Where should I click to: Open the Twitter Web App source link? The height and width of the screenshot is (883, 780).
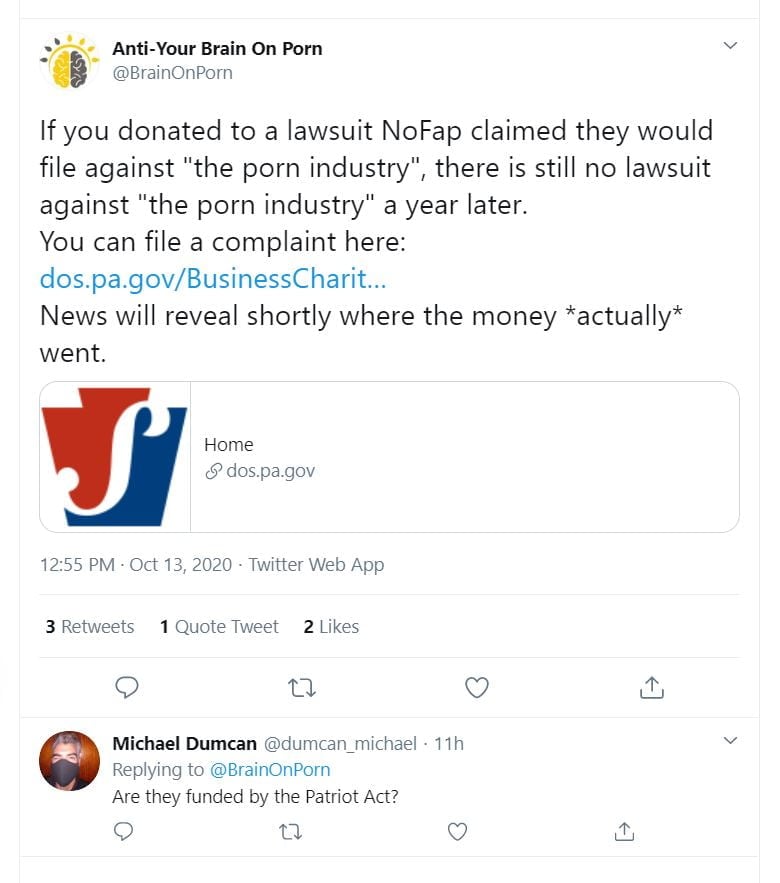click(x=316, y=565)
